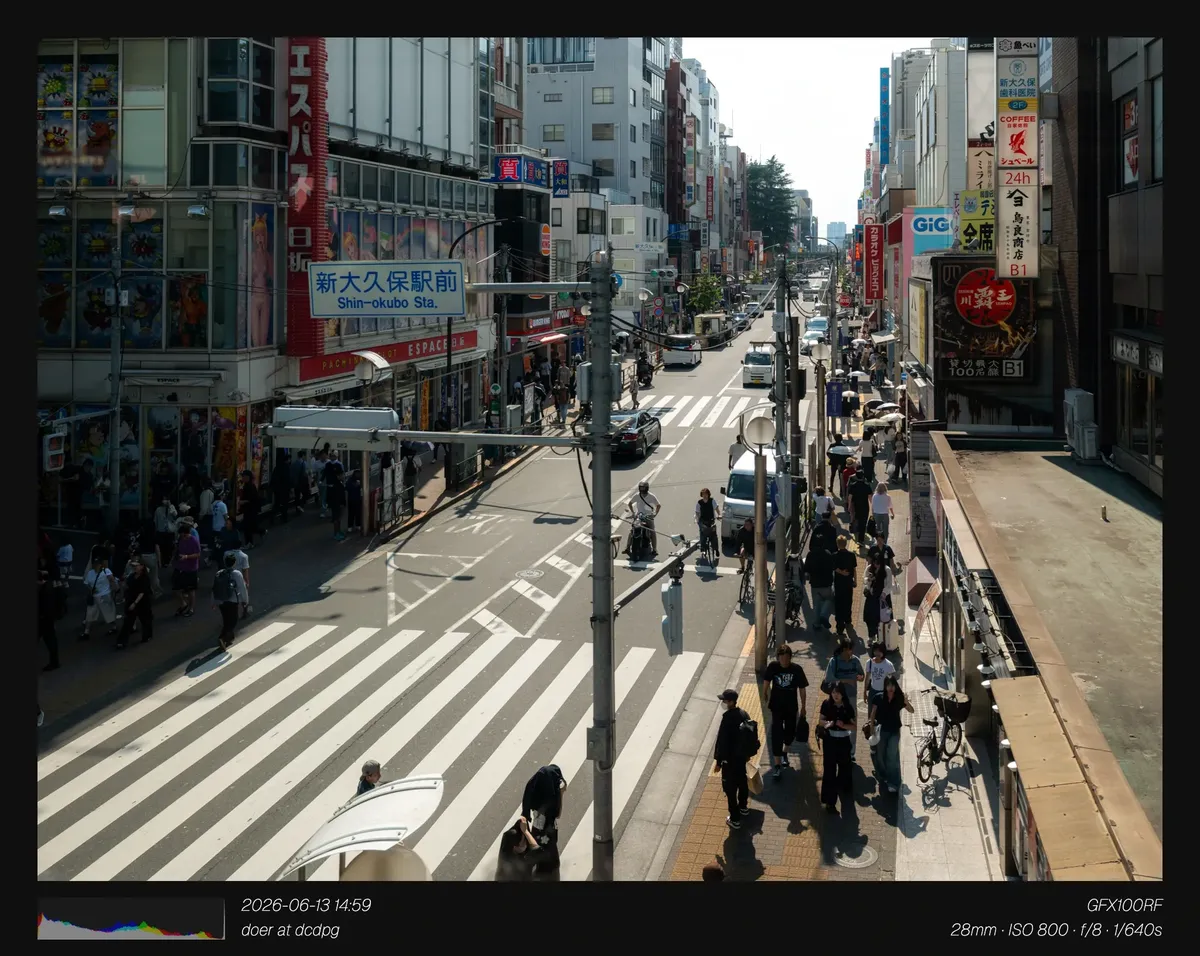This screenshot has width=1200, height=956.
Task: Click the "28mm · ISO 800 · f/8 · 1/640s" exposure info
Action: pyautogui.click(x=1056, y=930)
